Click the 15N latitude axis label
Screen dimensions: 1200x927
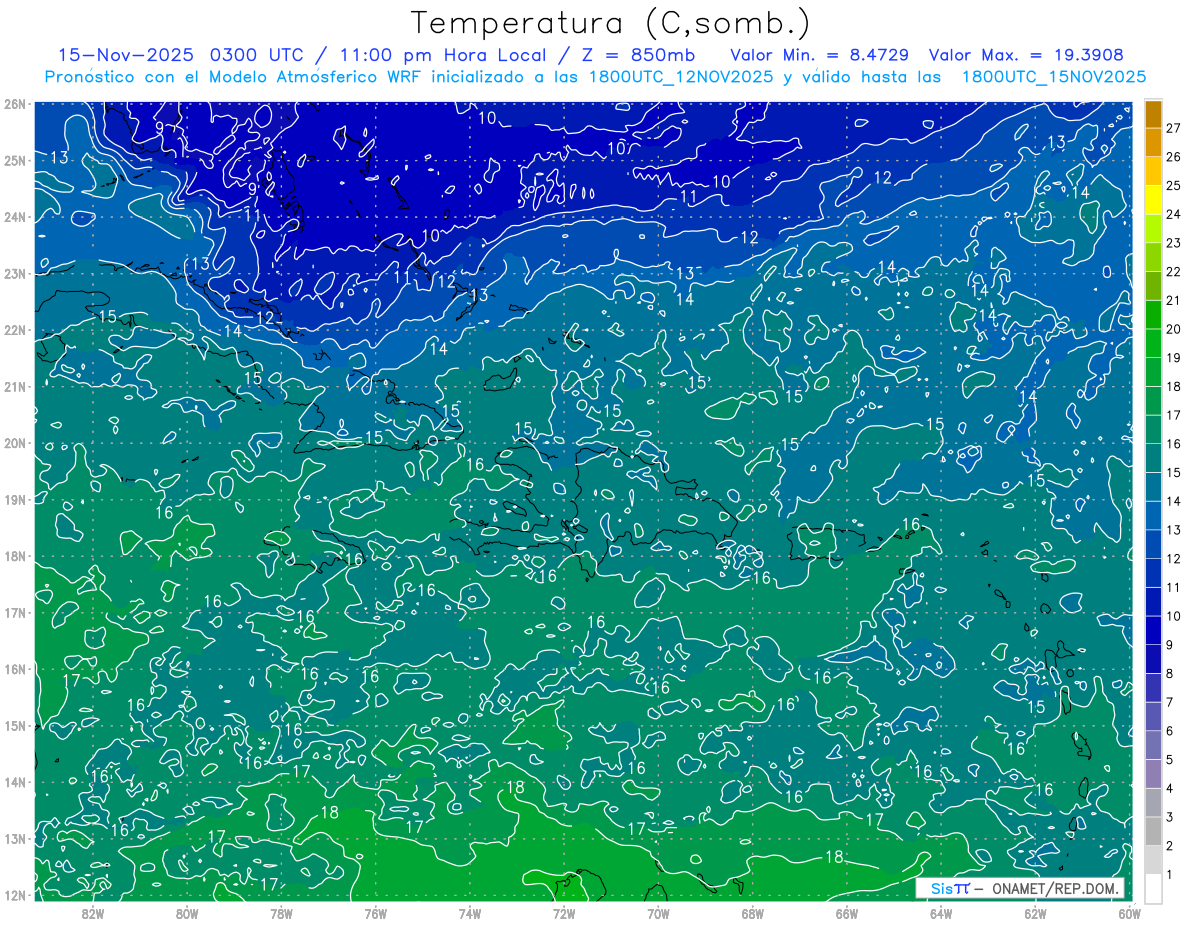[14, 725]
